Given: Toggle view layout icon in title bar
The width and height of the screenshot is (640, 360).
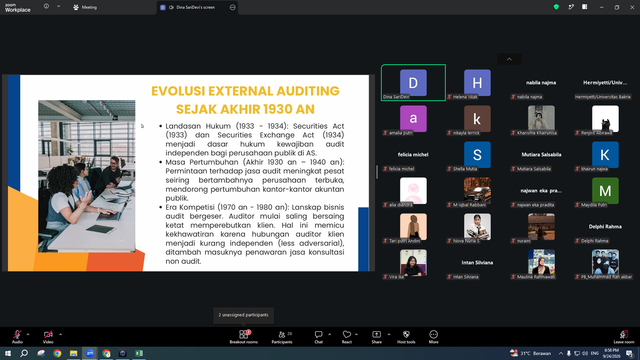Looking at the screenshot, I should pyautogui.click(x=584, y=7).
